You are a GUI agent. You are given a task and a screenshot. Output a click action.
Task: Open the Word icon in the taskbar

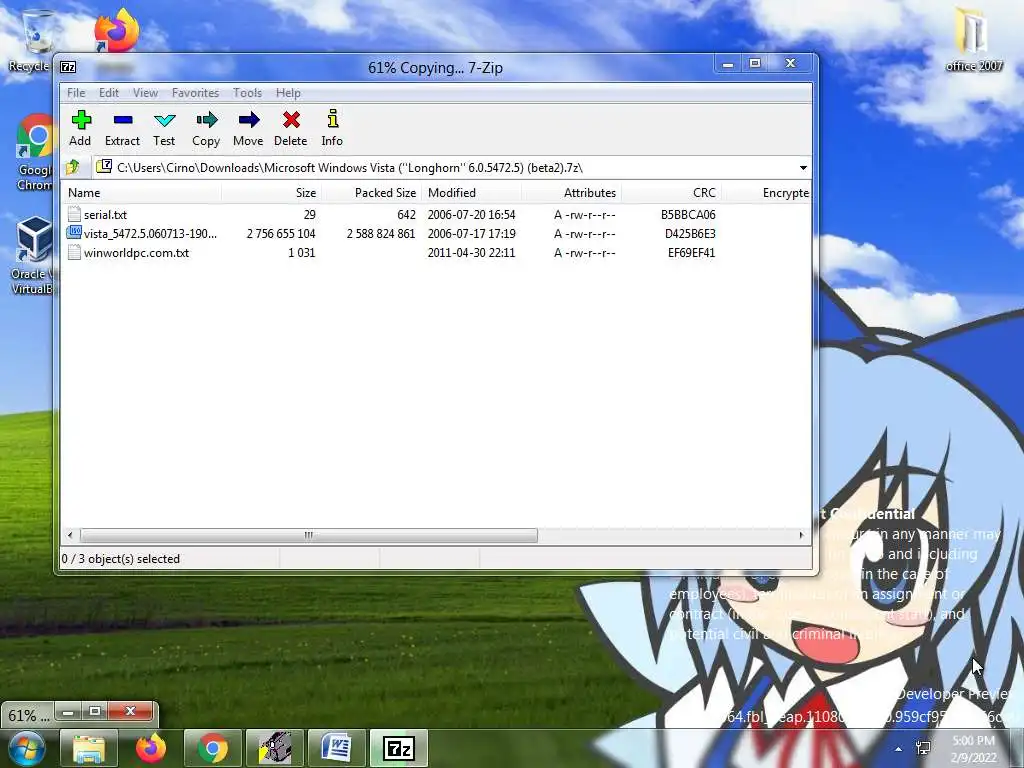click(x=337, y=748)
